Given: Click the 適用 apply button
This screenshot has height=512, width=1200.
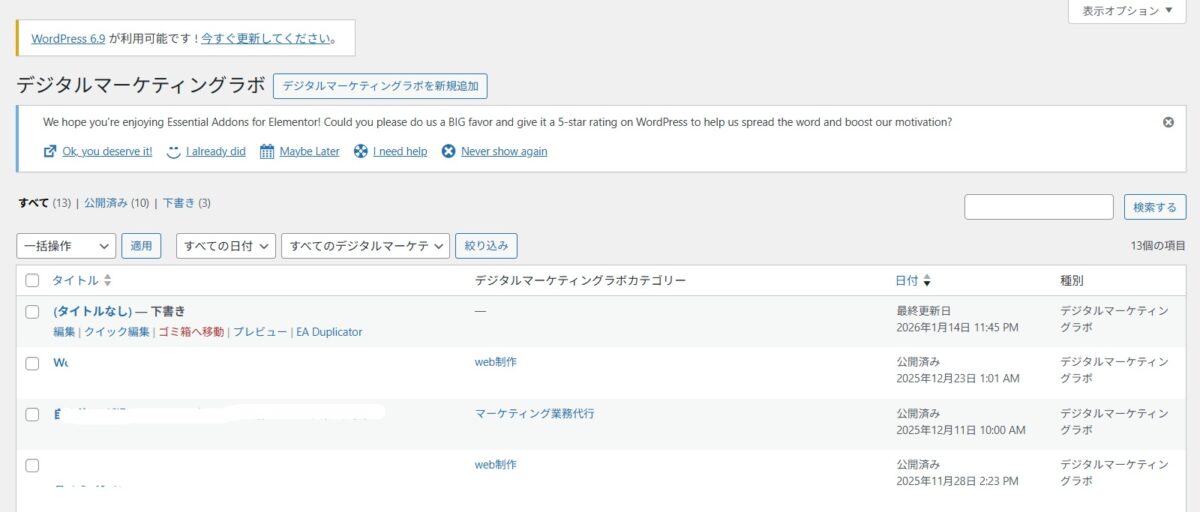Looking at the screenshot, I should tap(141, 245).
